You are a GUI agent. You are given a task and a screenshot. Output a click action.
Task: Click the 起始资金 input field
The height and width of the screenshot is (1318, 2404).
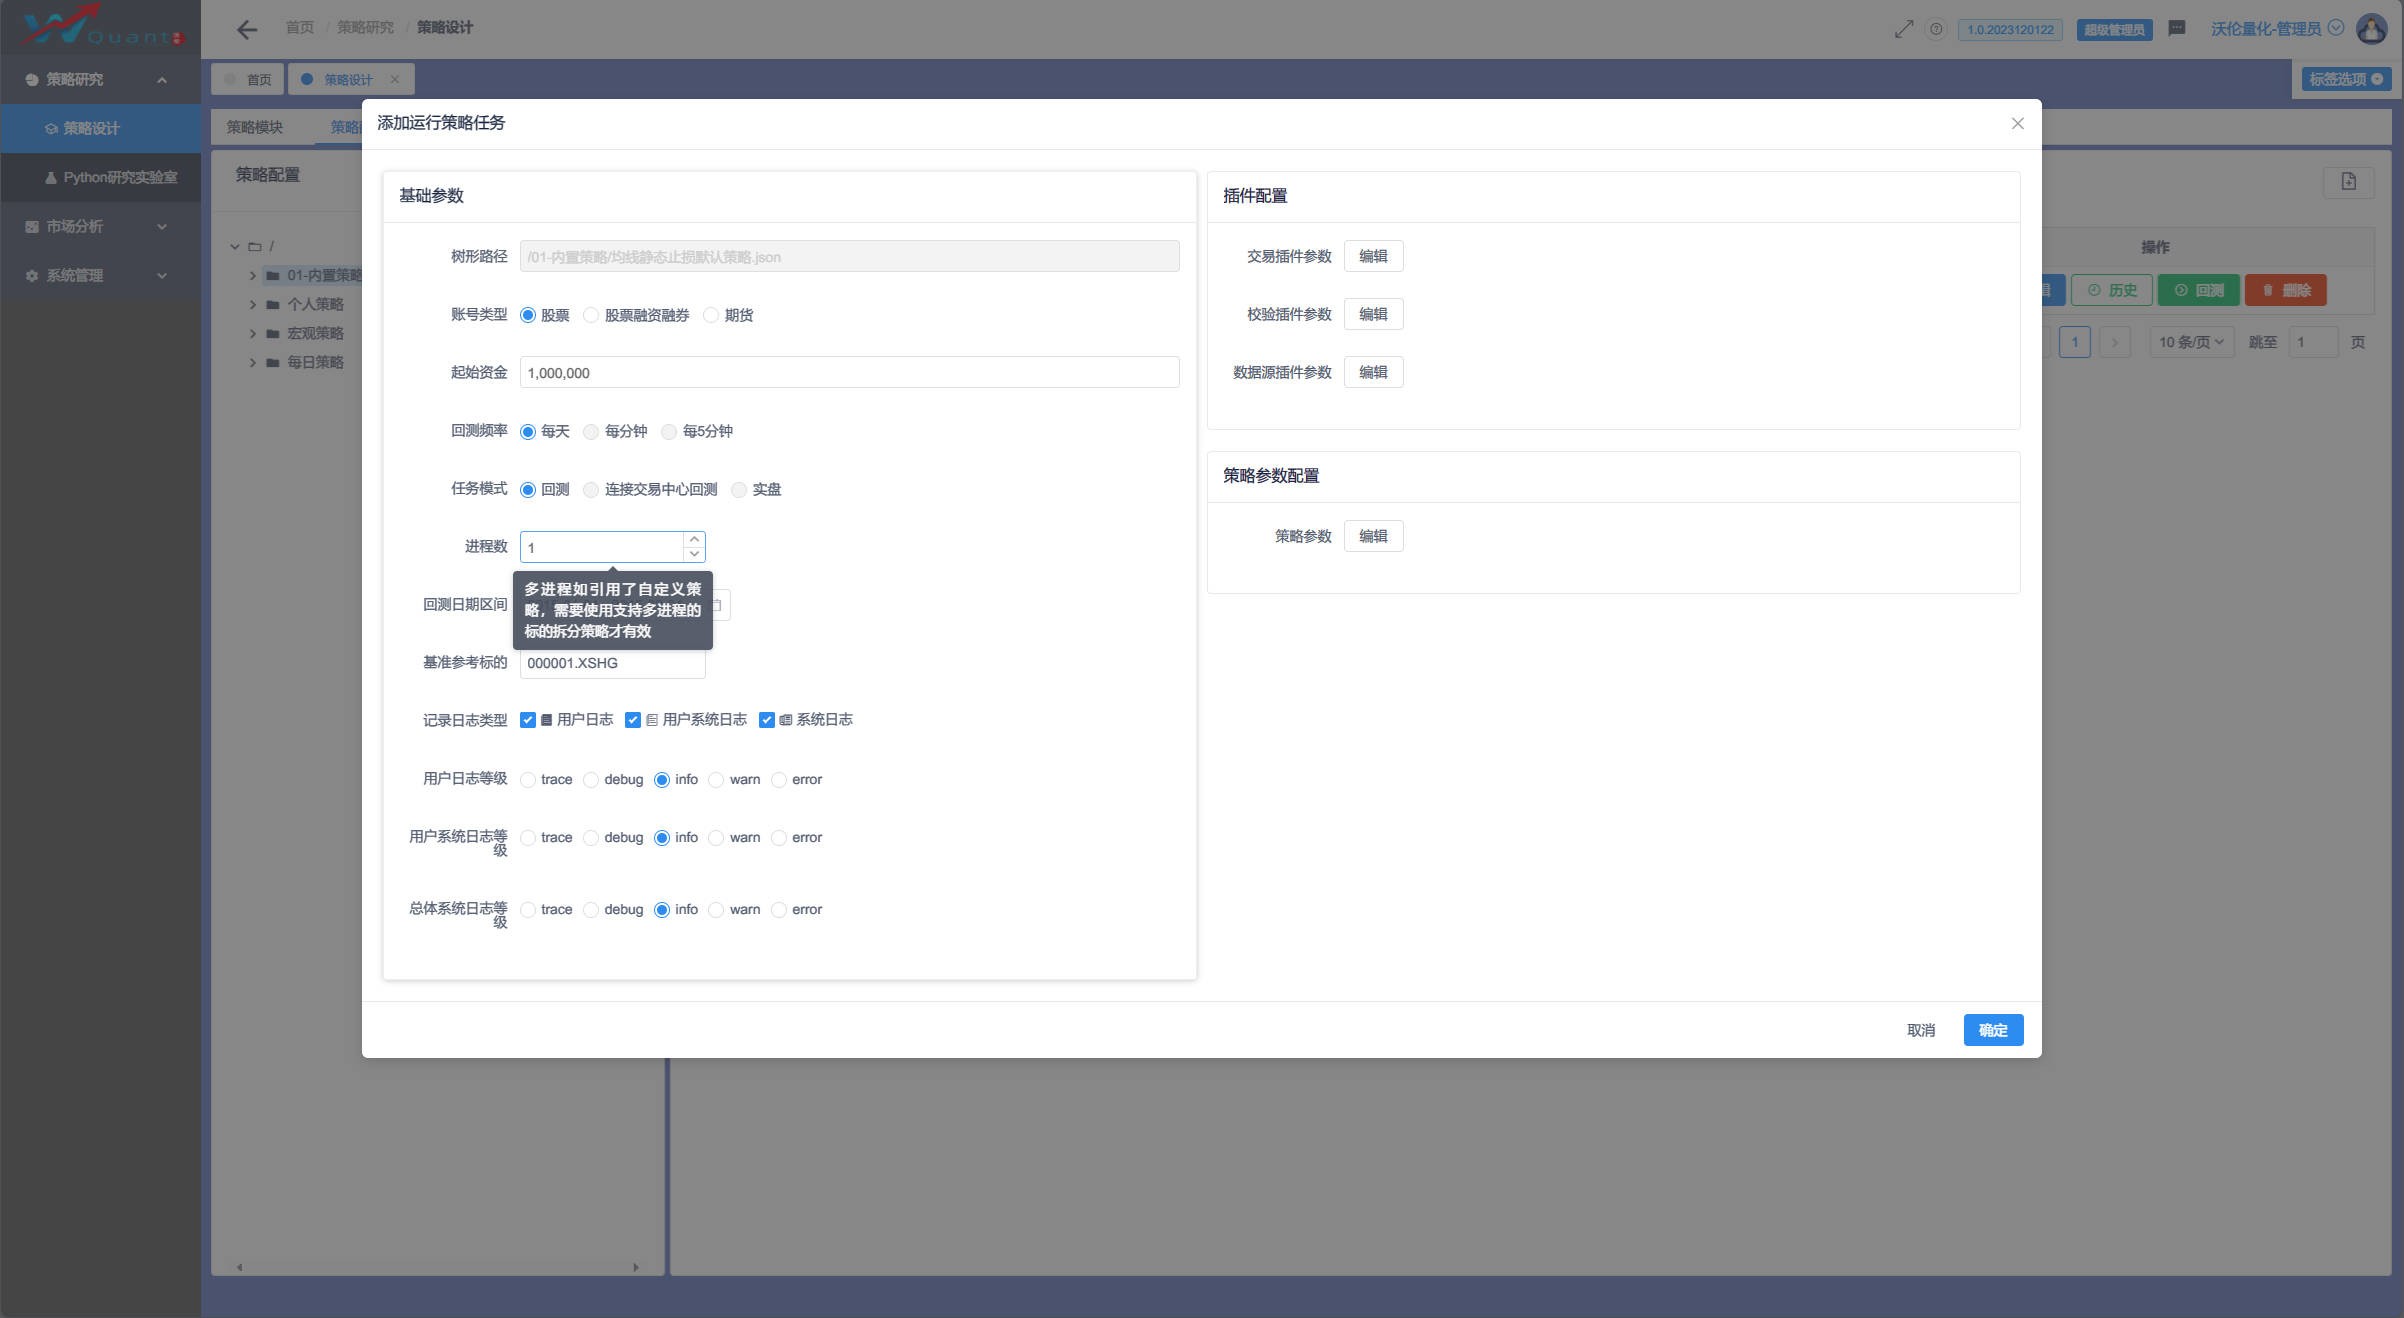(x=848, y=373)
